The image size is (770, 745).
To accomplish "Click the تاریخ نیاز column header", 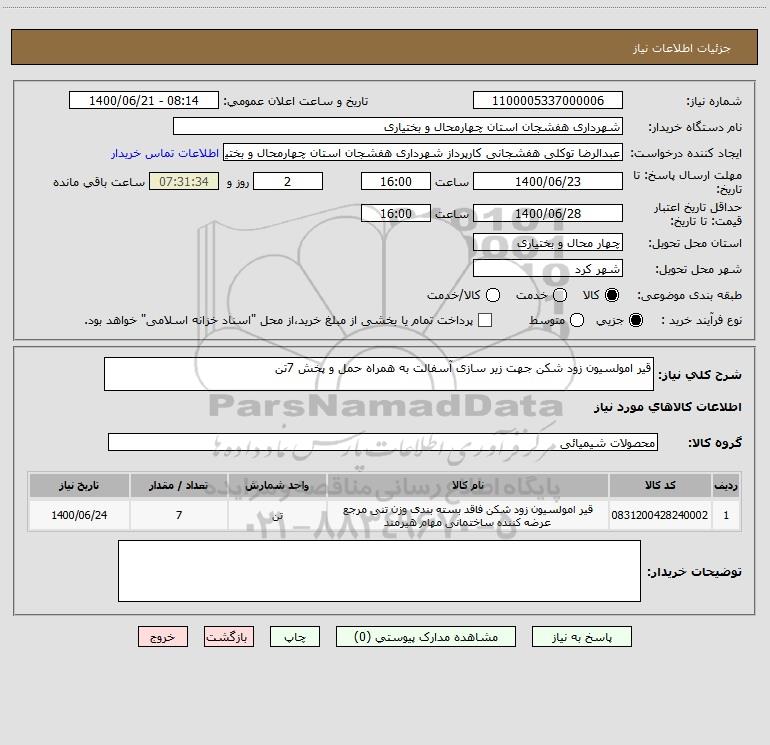I will pos(79,485).
